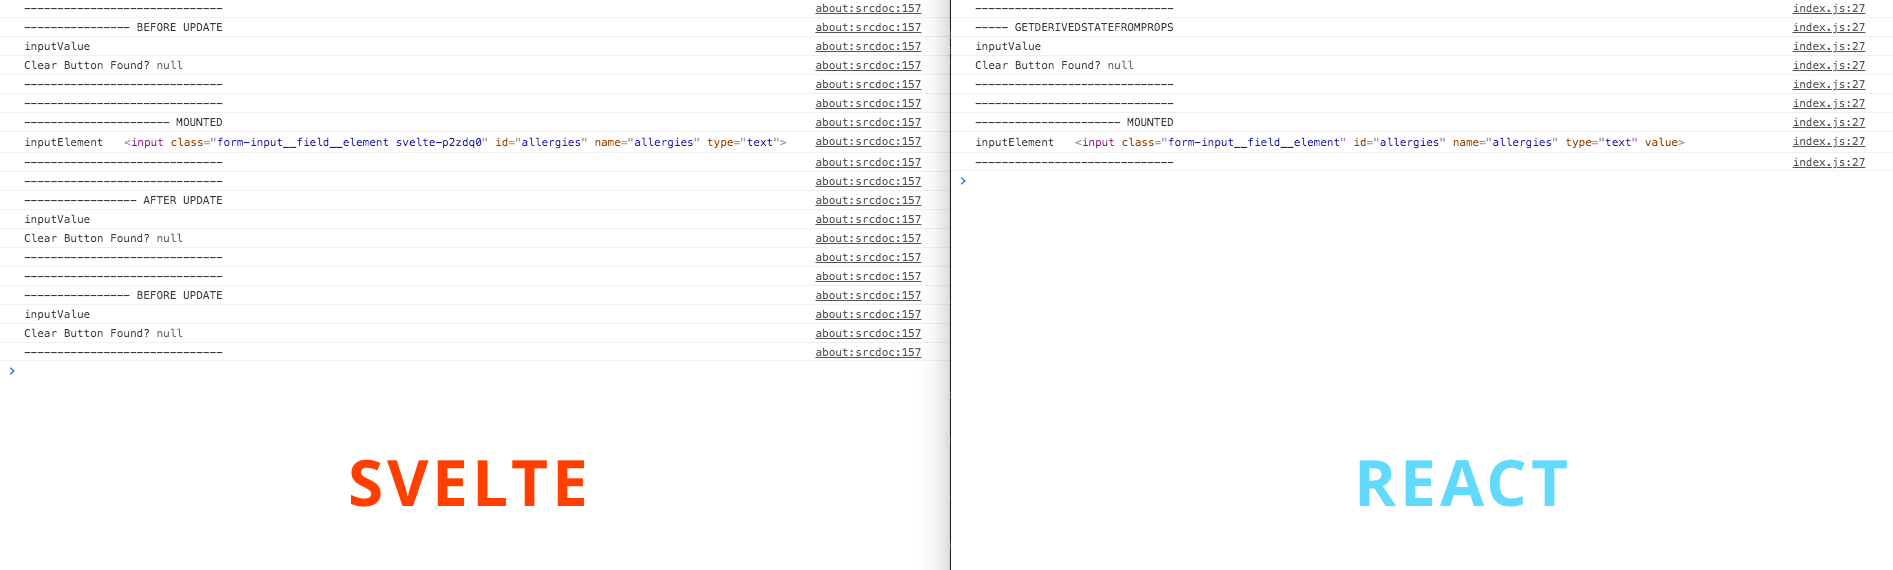This screenshot has width=1893, height=570.
Task: Click the React input's form-input__field__element class value
Action: [x=1257, y=142]
